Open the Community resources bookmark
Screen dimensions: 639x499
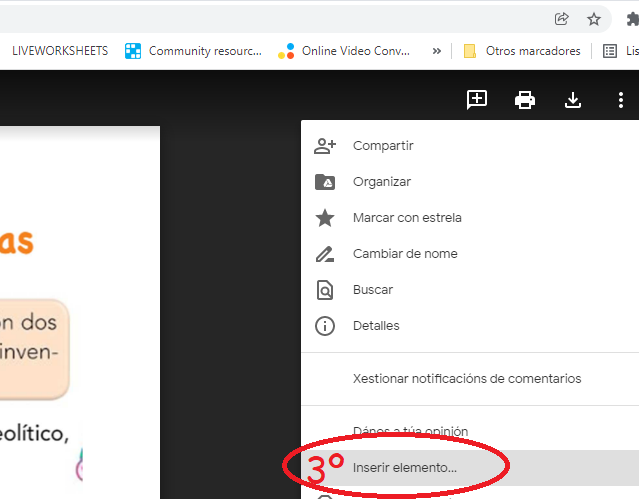pyautogui.click(x=194, y=51)
